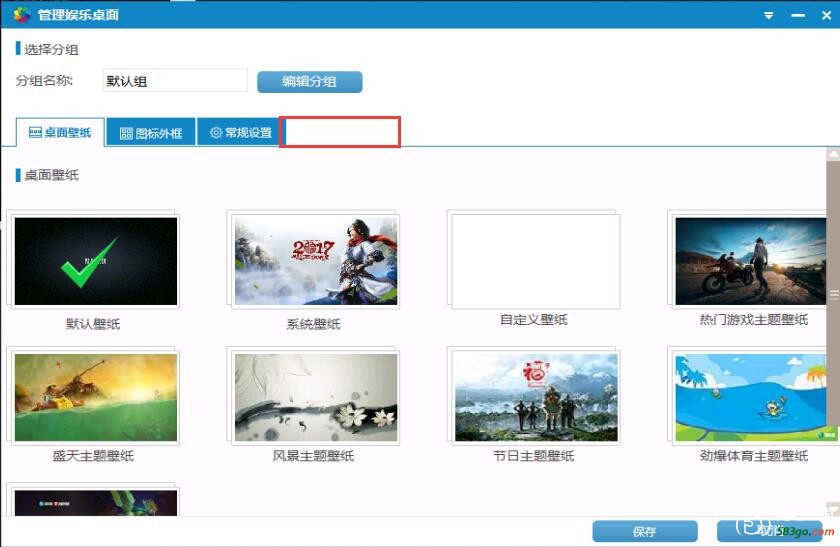Viewport: 840px width, 547px height.
Task: Pick the 盛天主题壁纸 thumbnail
Action: coord(95,398)
